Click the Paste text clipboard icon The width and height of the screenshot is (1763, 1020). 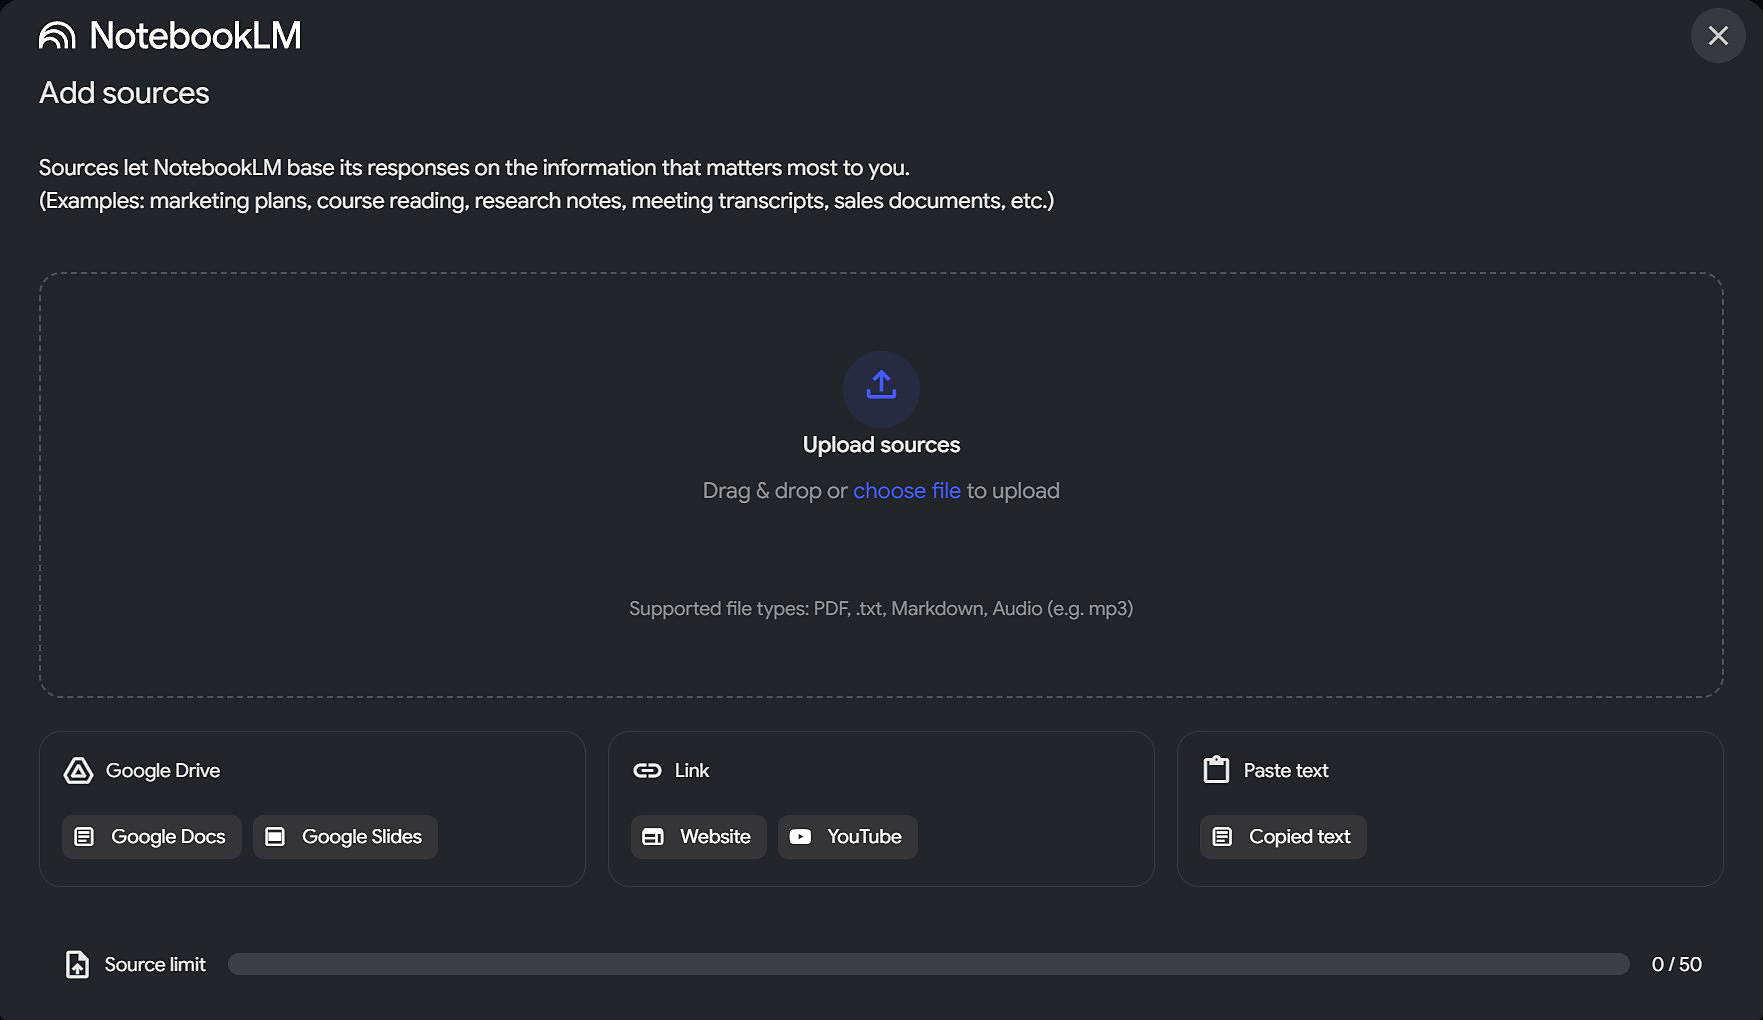[1216, 770]
